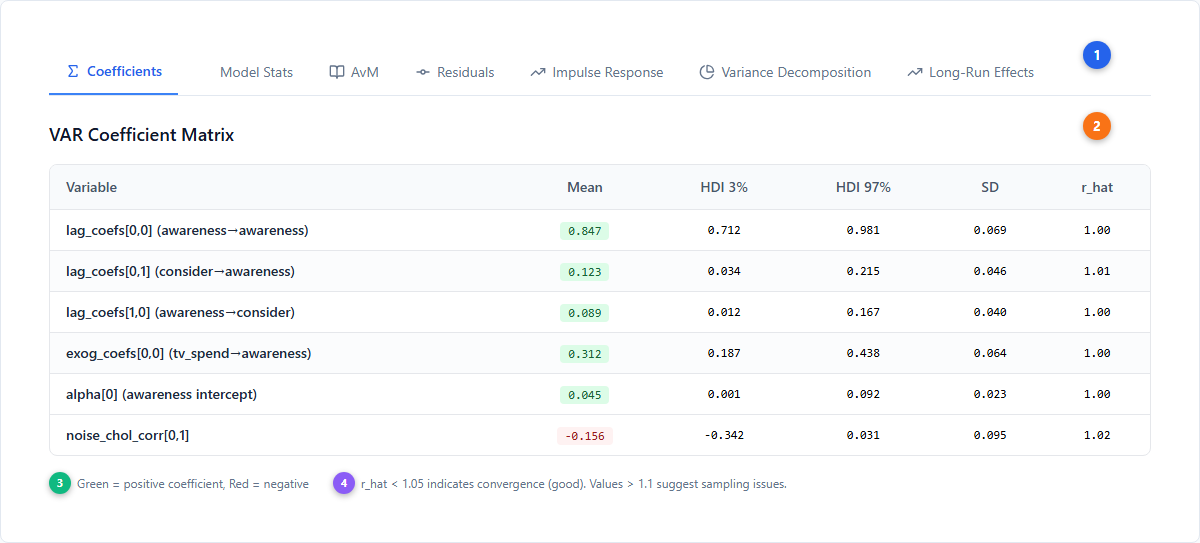Switch to the Impulse Response tab
Screen dimensions: 1200x543
pyautogui.click(x=597, y=72)
